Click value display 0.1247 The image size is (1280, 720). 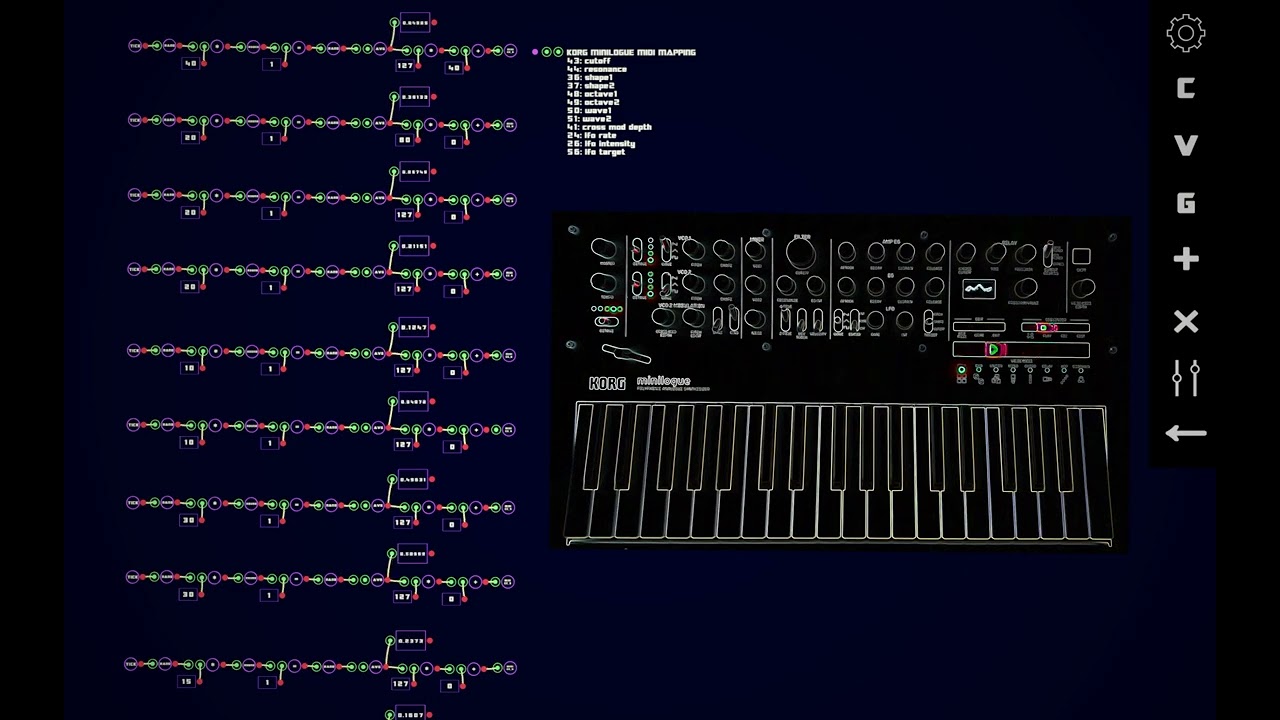[414, 327]
